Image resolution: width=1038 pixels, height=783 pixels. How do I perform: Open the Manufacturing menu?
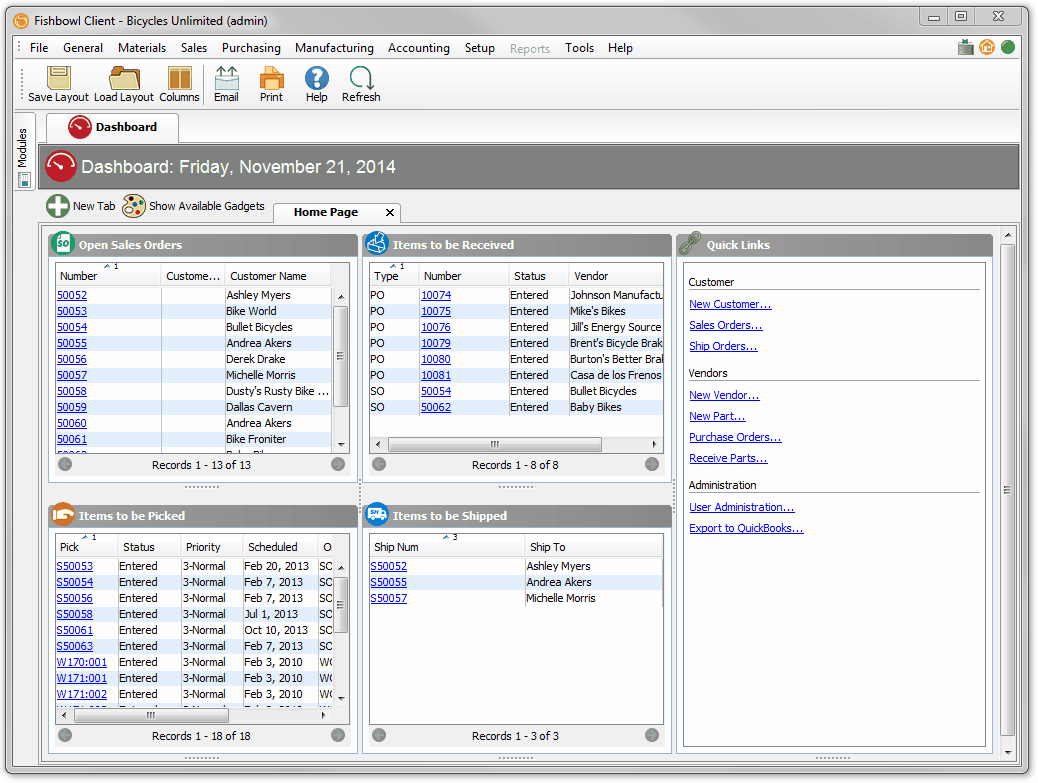[334, 48]
